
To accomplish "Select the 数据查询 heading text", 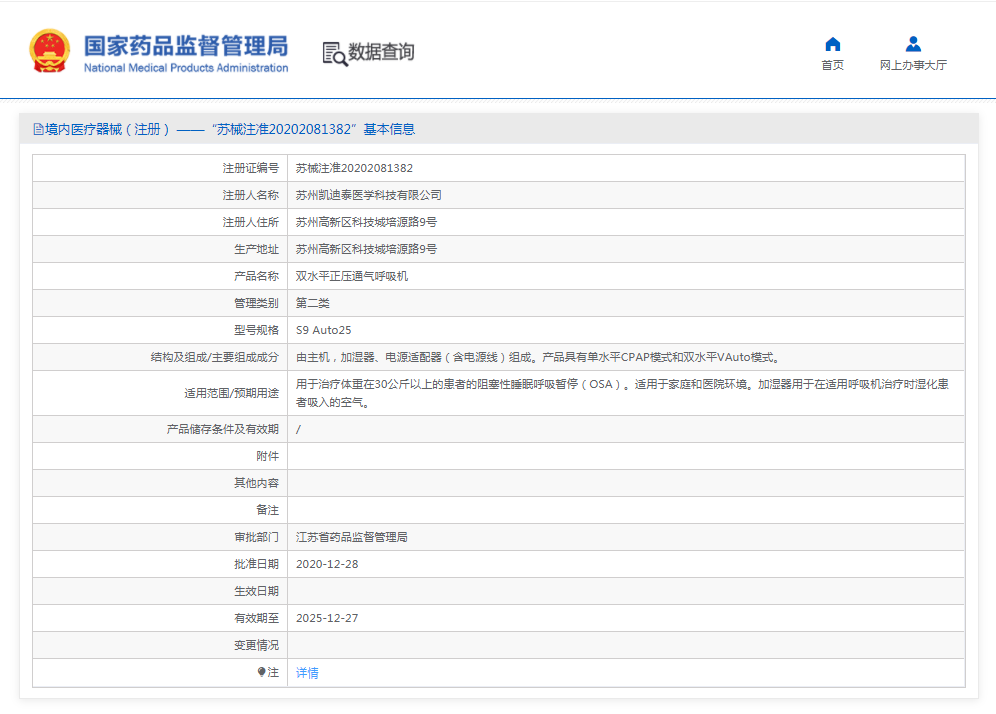I will [x=381, y=52].
